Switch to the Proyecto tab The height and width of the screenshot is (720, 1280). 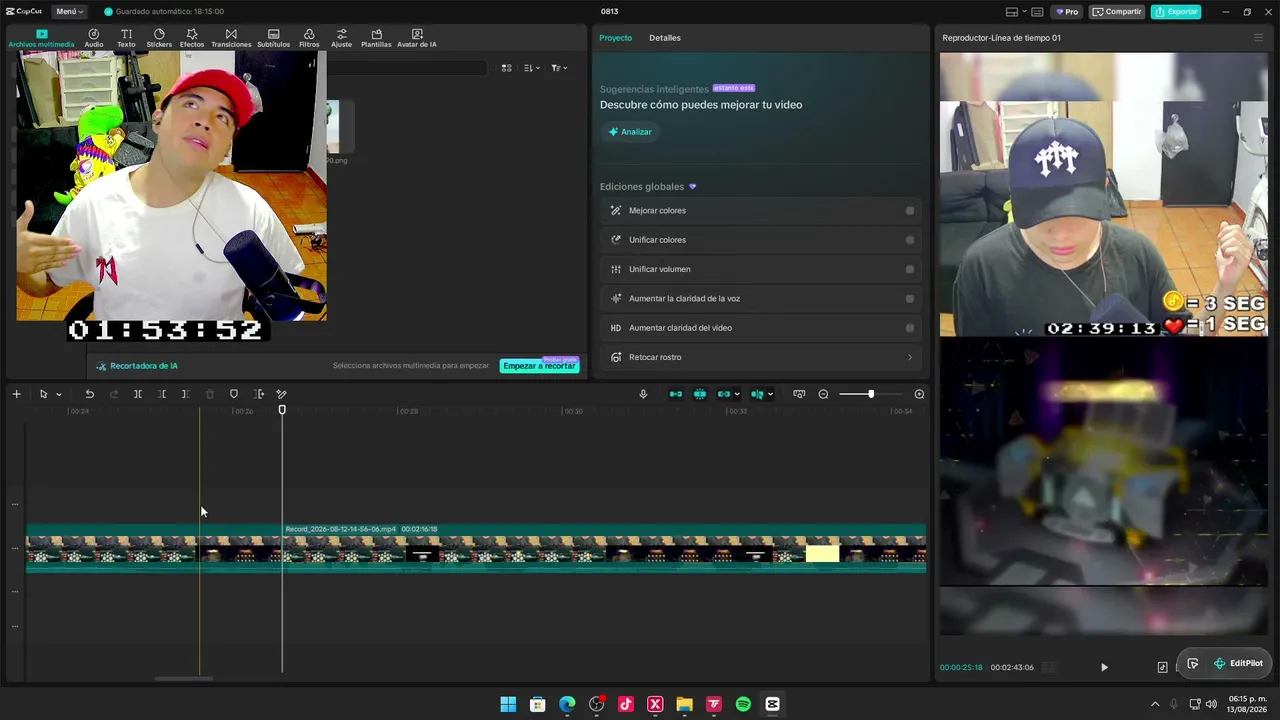point(615,38)
